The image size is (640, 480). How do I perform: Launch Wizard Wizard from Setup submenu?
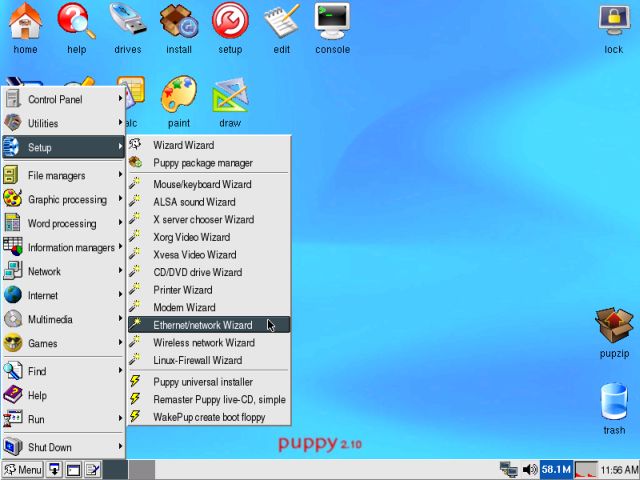click(x=209, y=145)
